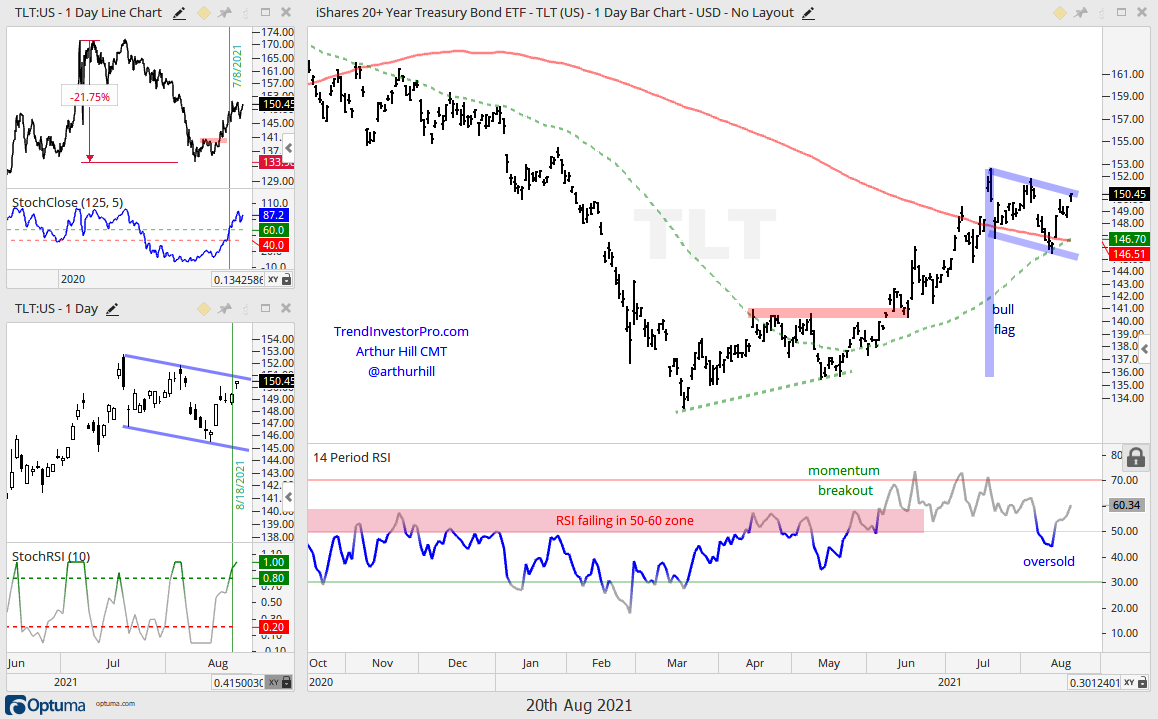Click iShares 20+ Year Treasury Bond ETF title
Viewport: 1158px width, 719px height.
[x=555, y=13]
